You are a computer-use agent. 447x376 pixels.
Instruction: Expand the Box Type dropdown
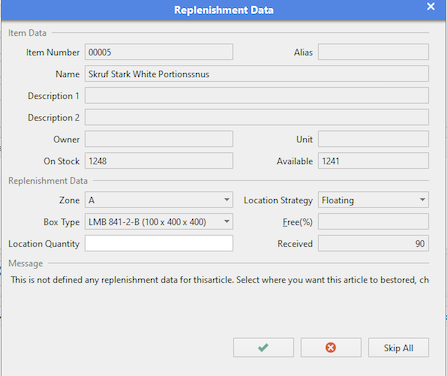pyautogui.click(x=227, y=222)
